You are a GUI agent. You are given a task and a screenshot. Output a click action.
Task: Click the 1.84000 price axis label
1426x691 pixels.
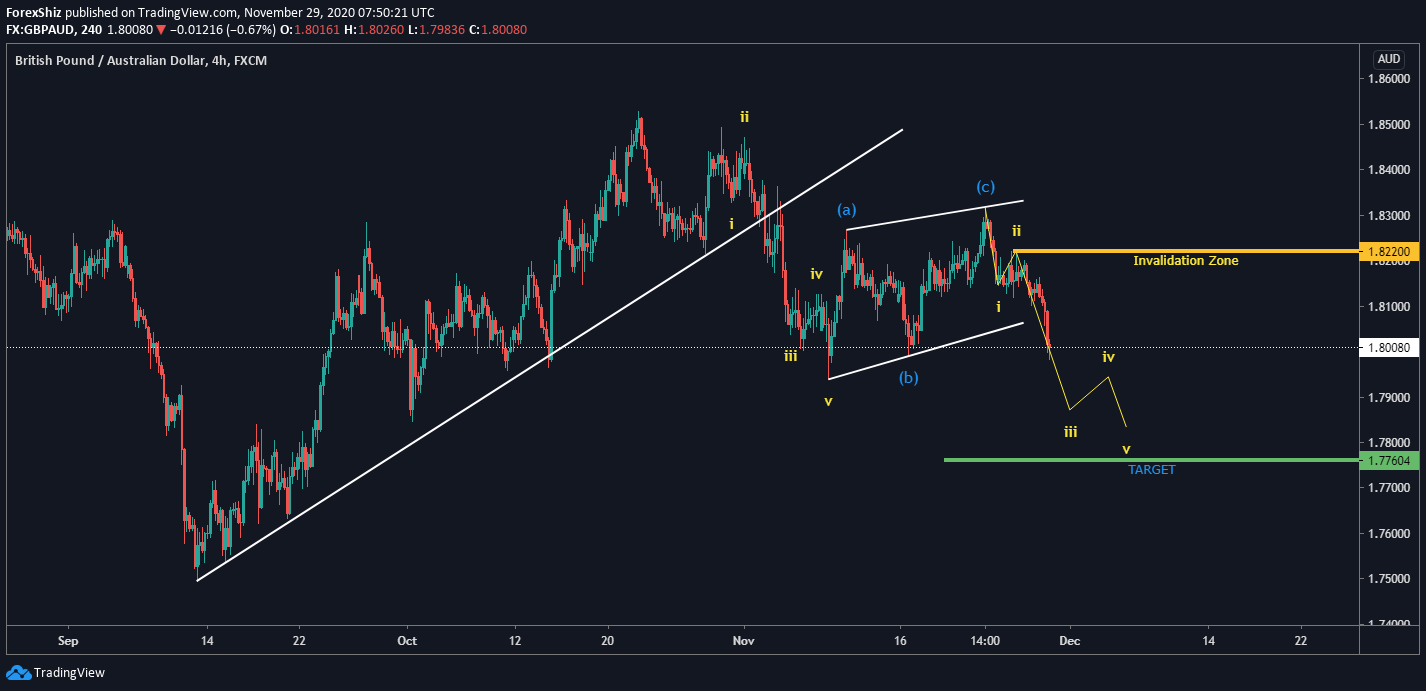pos(1389,170)
